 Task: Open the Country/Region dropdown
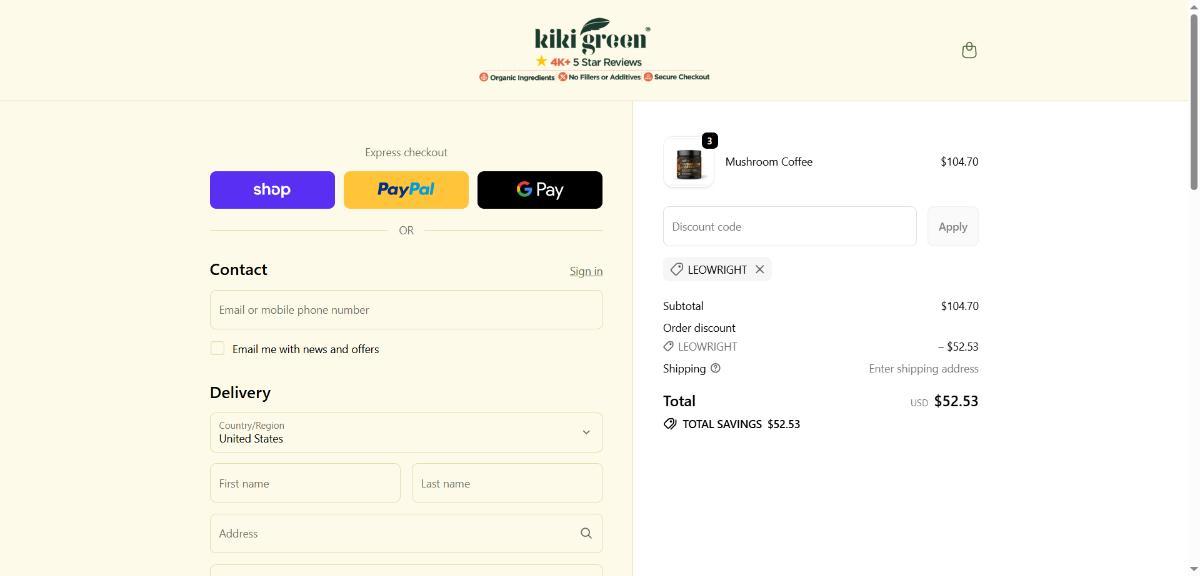click(406, 432)
